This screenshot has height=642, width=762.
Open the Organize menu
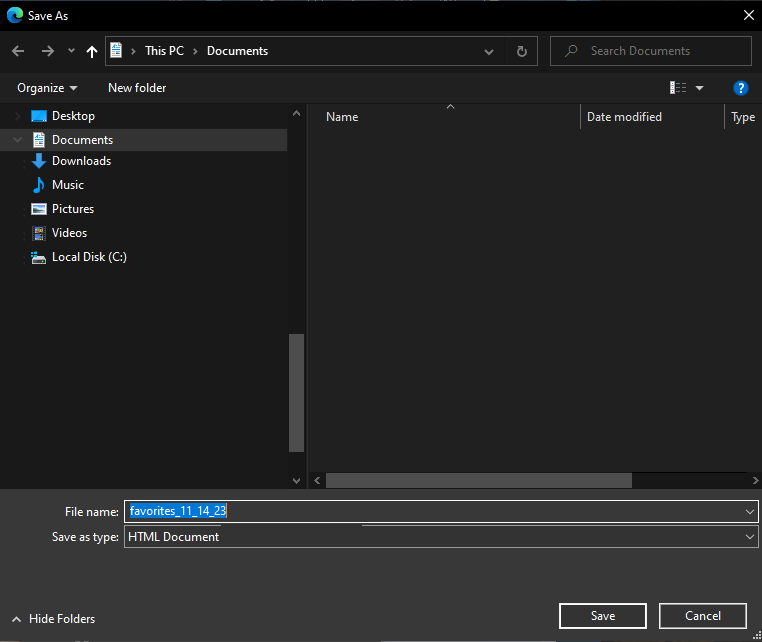click(x=47, y=88)
